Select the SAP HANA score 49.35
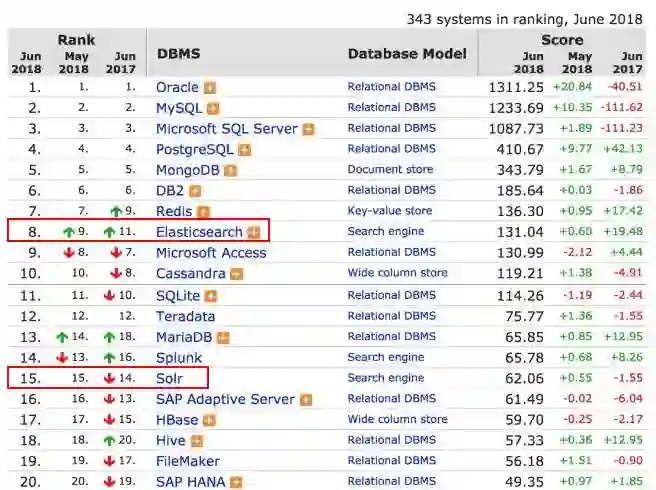This screenshot has height=490, width=656. [x=524, y=482]
